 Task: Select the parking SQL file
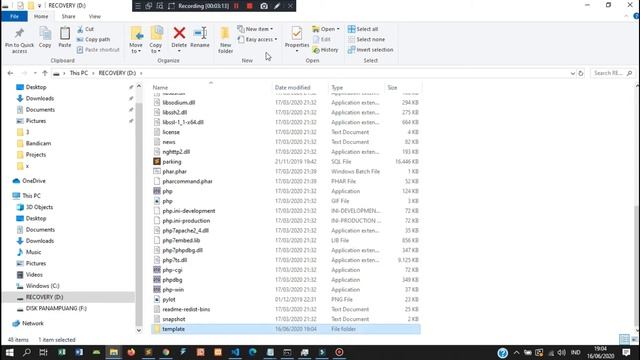click(x=171, y=162)
